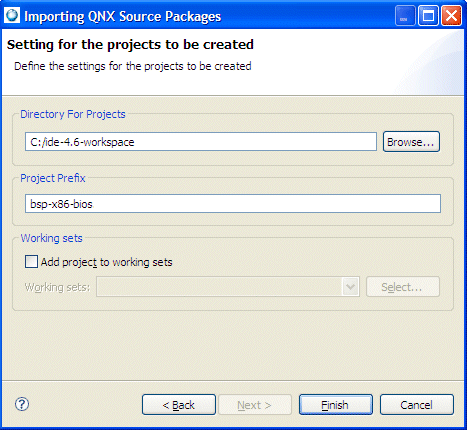
Task: Go to the previous page with Back
Action: [x=179, y=405]
